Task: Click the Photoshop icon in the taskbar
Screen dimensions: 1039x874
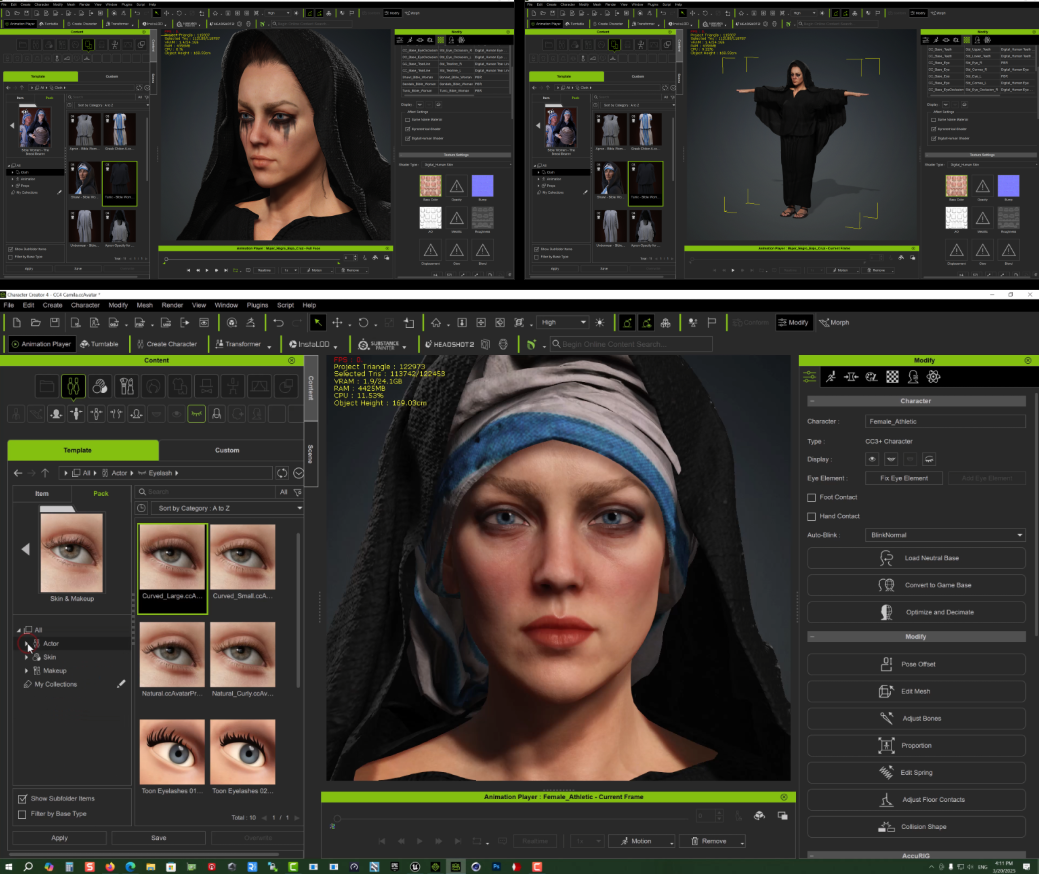Action: 496,867
